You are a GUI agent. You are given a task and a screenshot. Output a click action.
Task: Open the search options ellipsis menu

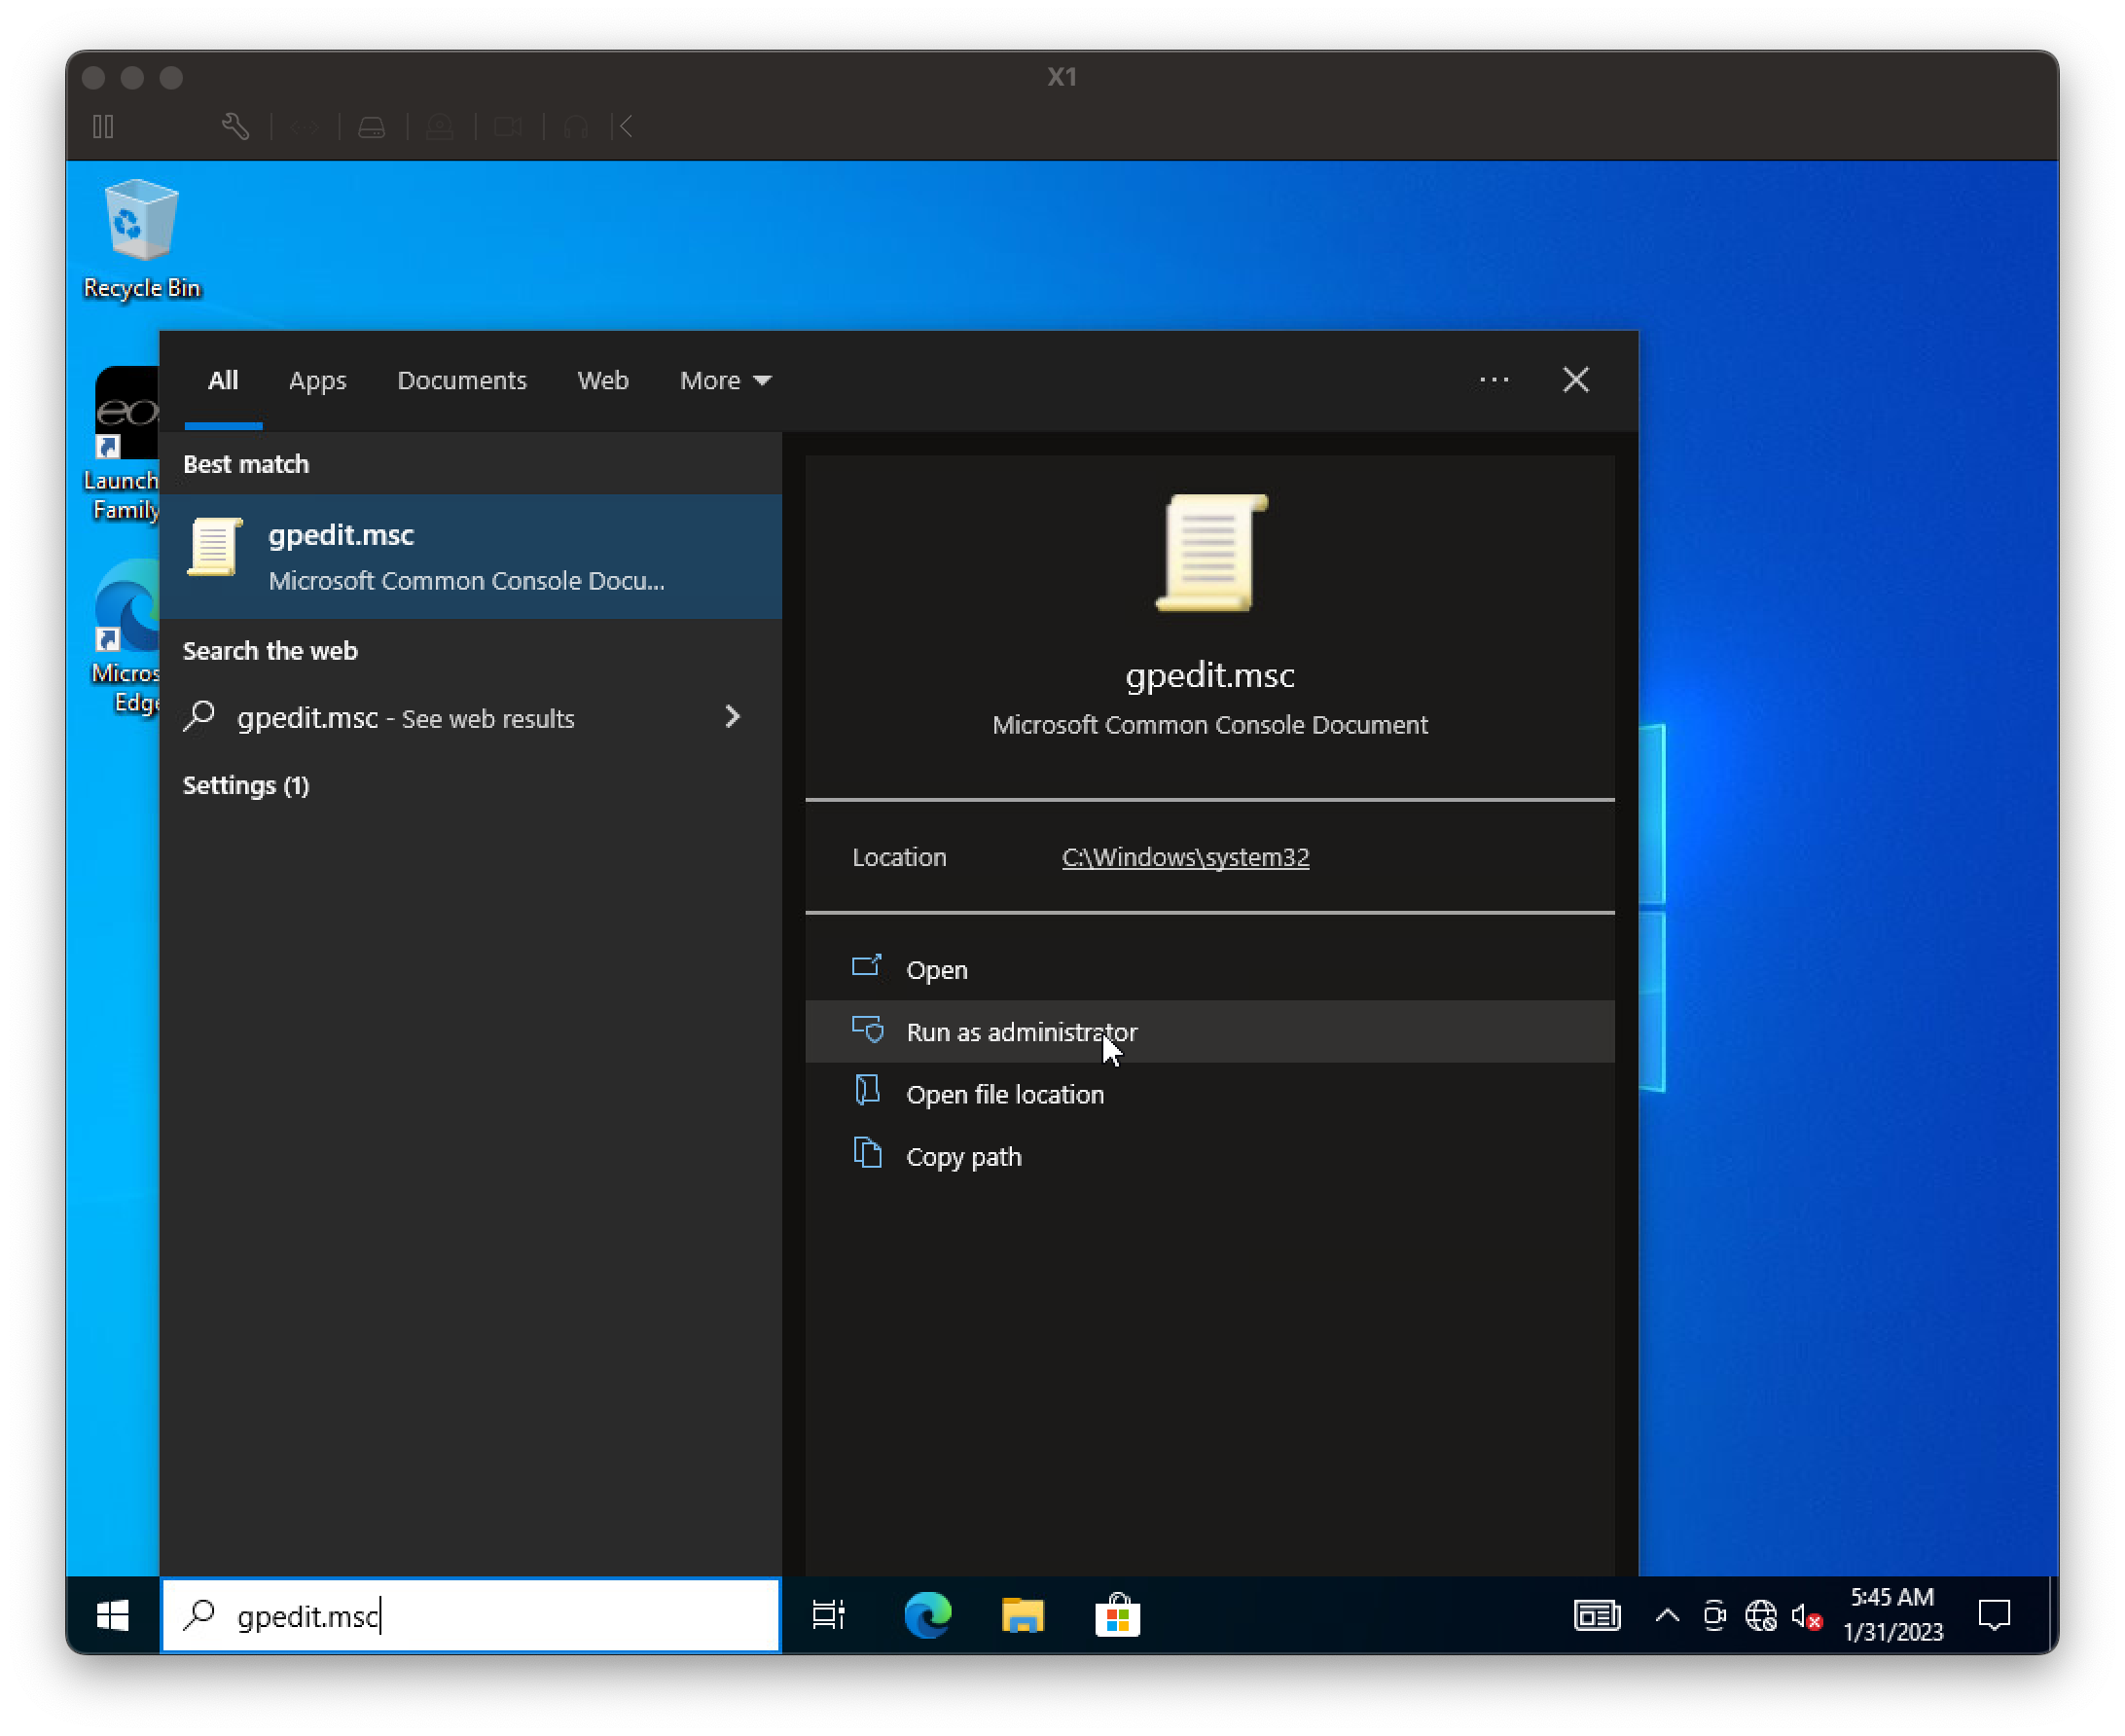(1493, 380)
